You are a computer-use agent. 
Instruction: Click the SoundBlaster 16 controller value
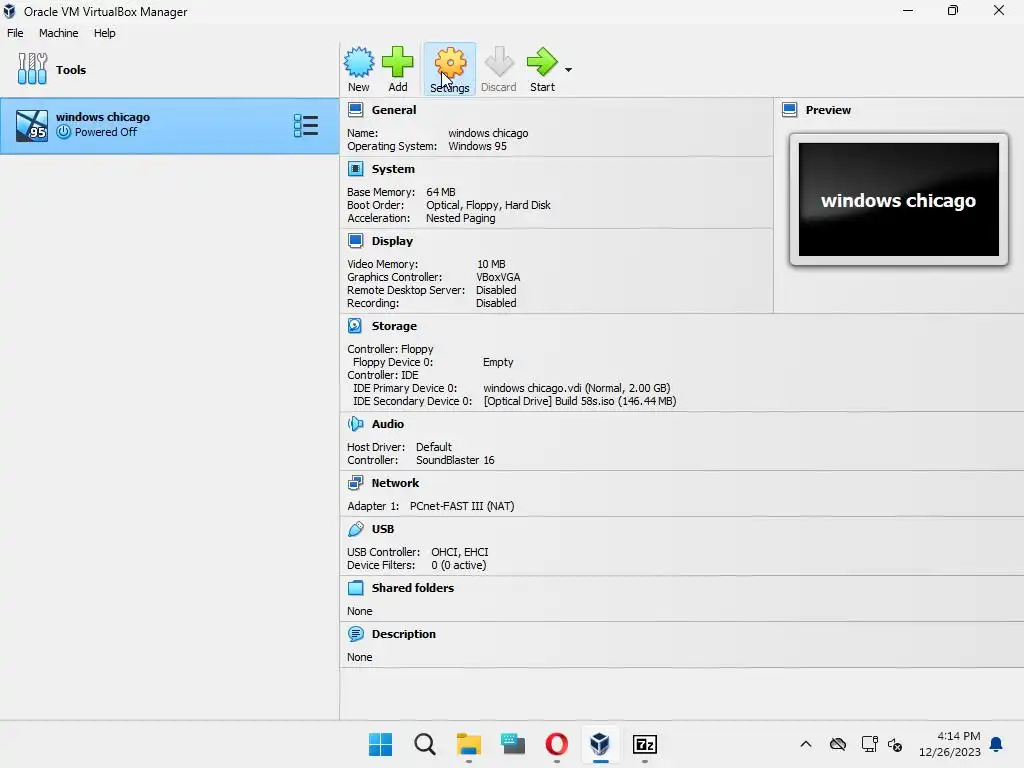coord(455,460)
